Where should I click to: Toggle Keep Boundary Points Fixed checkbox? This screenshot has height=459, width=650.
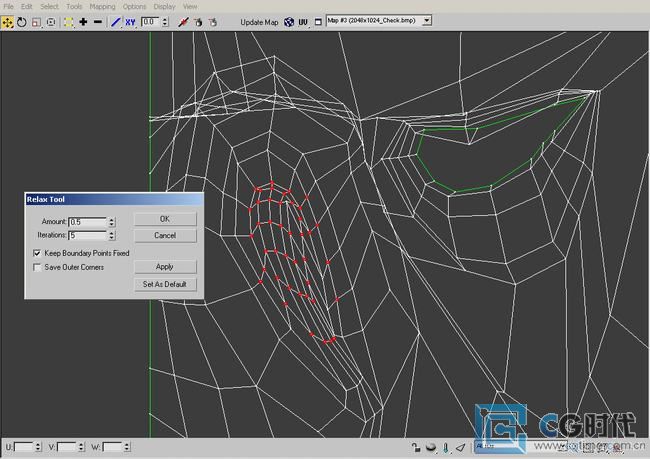(37, 253)
